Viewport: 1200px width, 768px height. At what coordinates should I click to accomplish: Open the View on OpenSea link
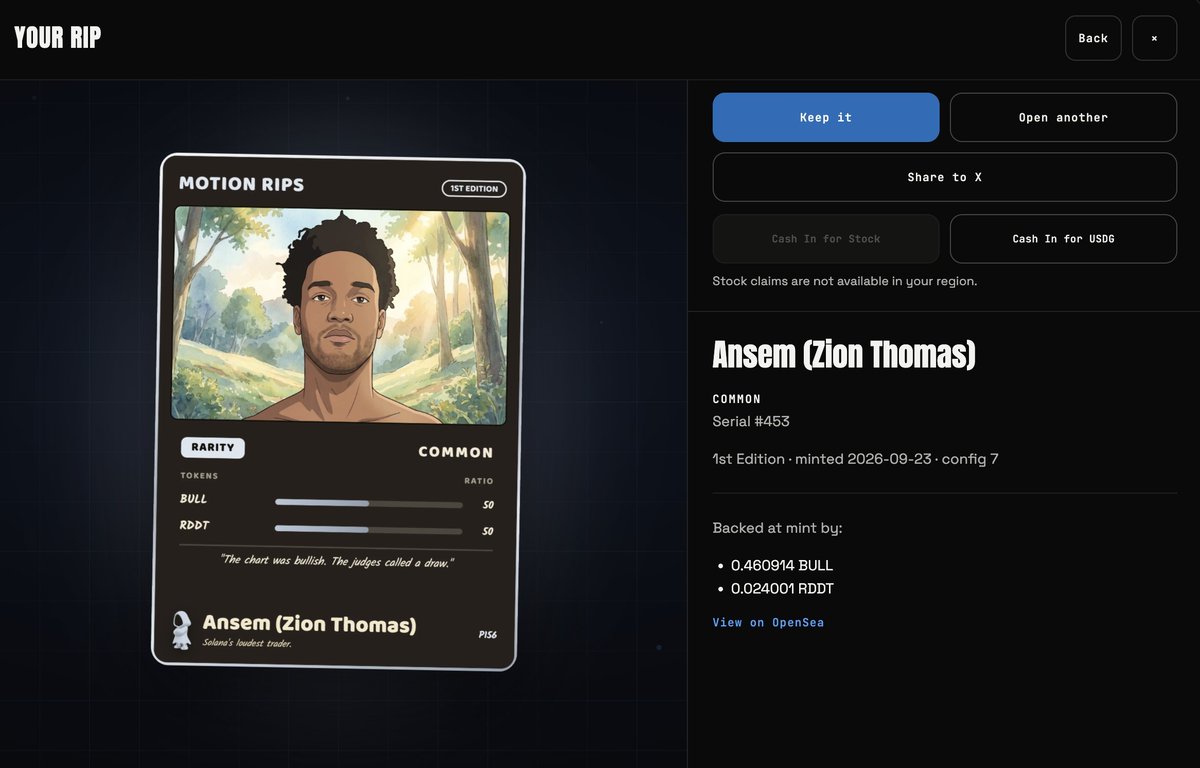click(768, 622)
